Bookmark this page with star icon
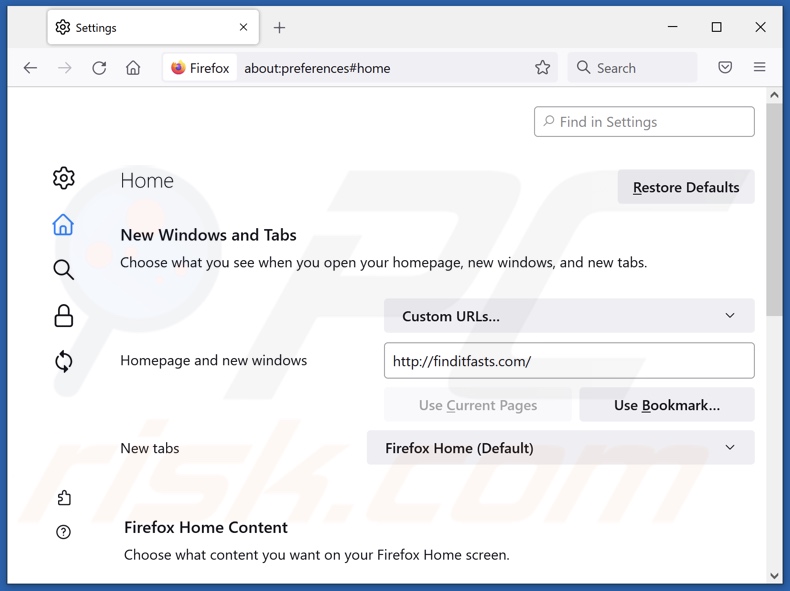 (542, 68)
